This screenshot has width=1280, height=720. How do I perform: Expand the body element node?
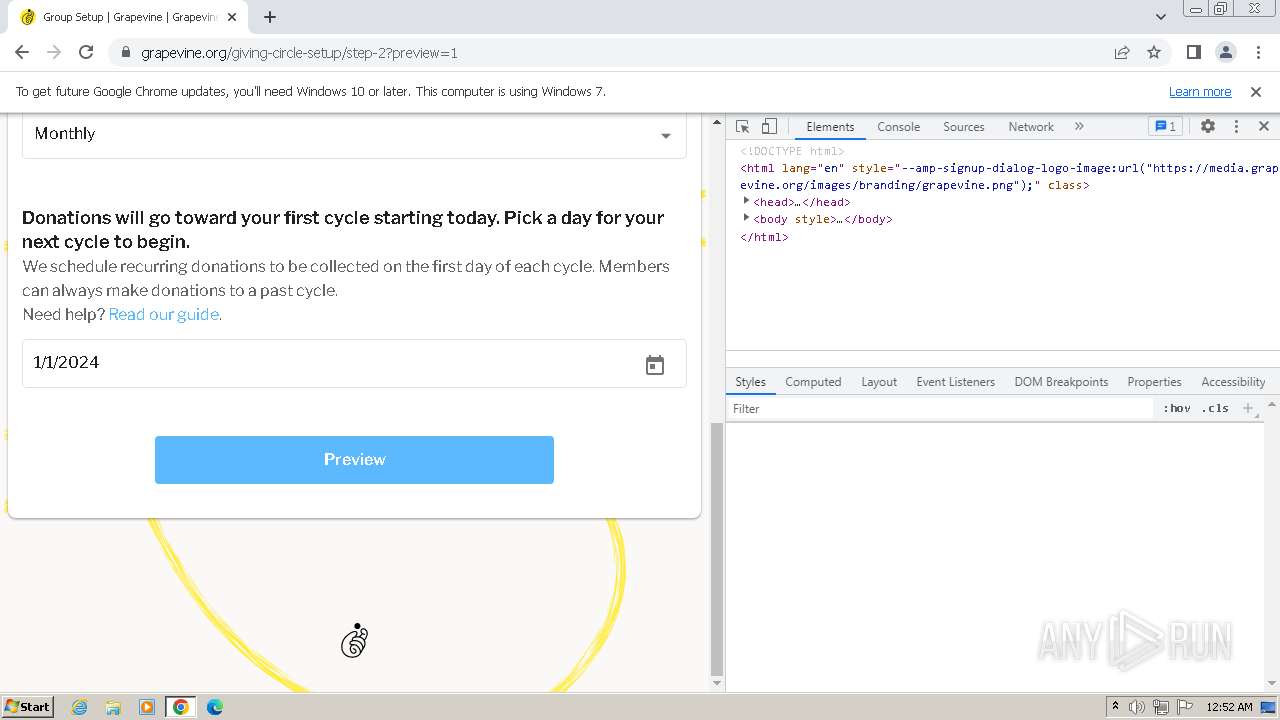(746, 219)
